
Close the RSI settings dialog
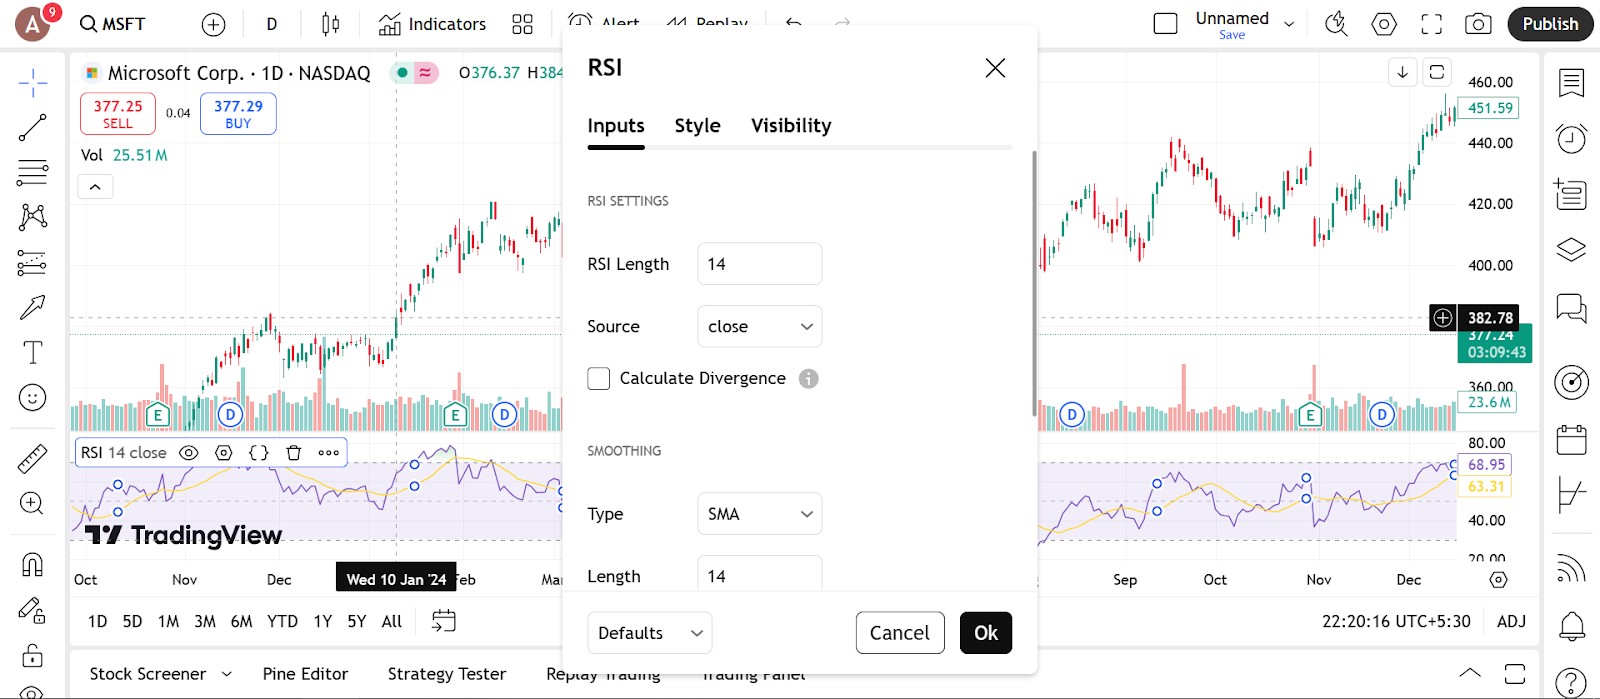995,68
